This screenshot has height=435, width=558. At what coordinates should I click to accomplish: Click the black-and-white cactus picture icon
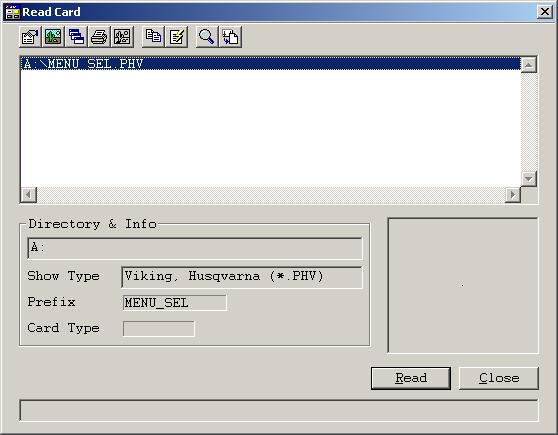[122, 37]
